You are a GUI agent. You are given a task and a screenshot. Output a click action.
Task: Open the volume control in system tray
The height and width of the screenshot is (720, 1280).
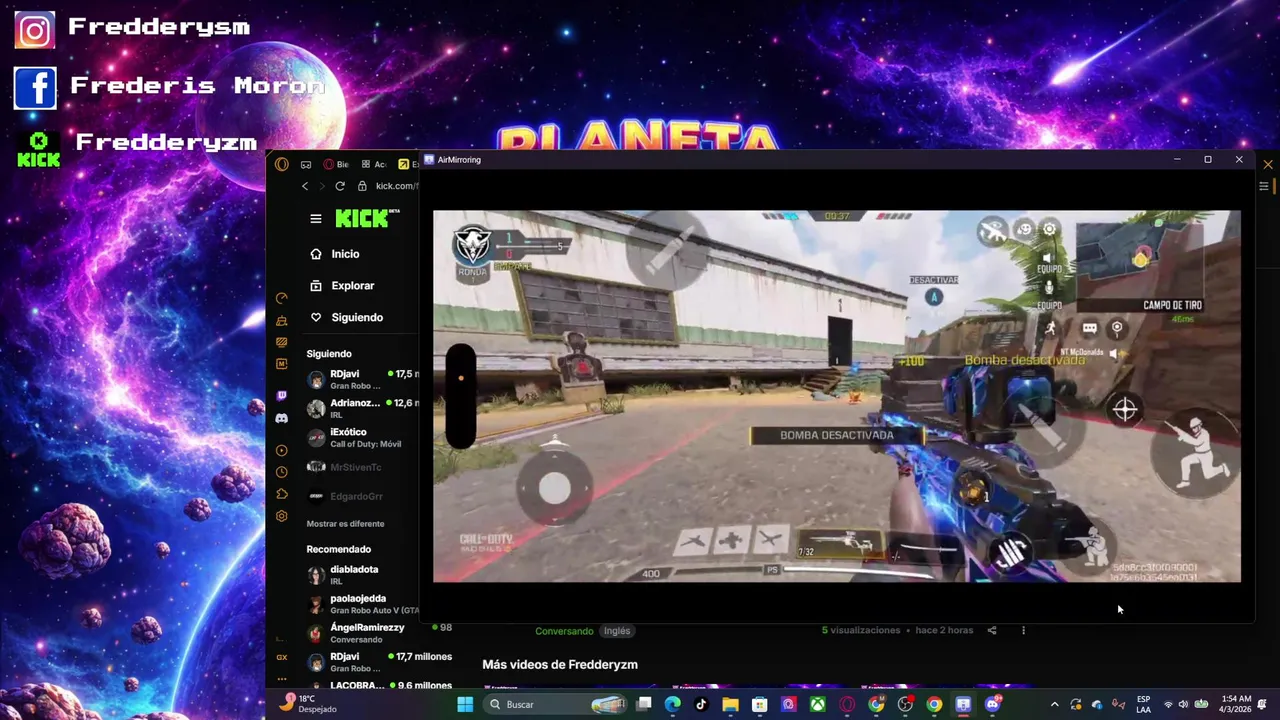pos(1184,704)
